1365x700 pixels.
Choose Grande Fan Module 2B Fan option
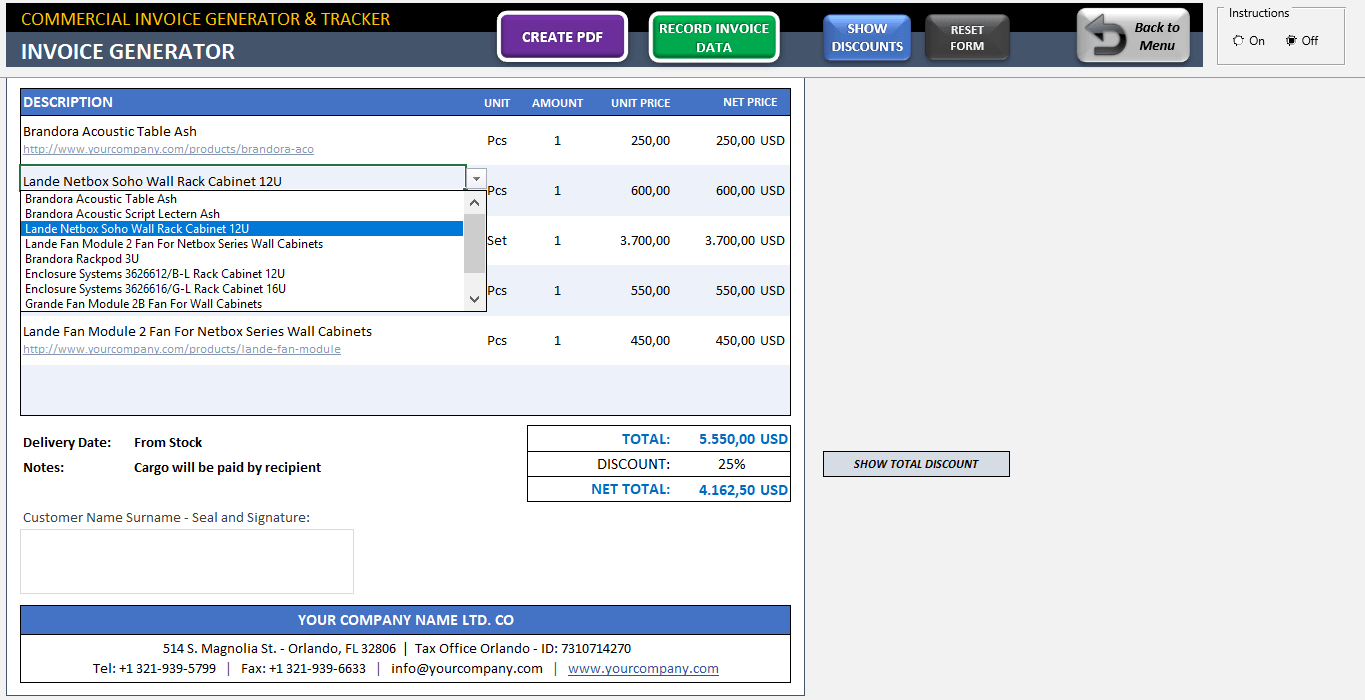(x=244, y=304)
